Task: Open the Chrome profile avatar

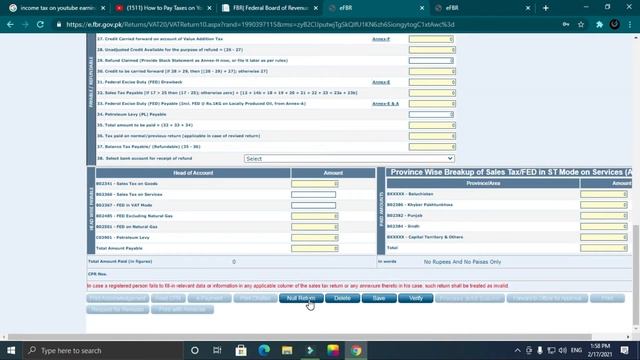Action: (x=614, y=24)
